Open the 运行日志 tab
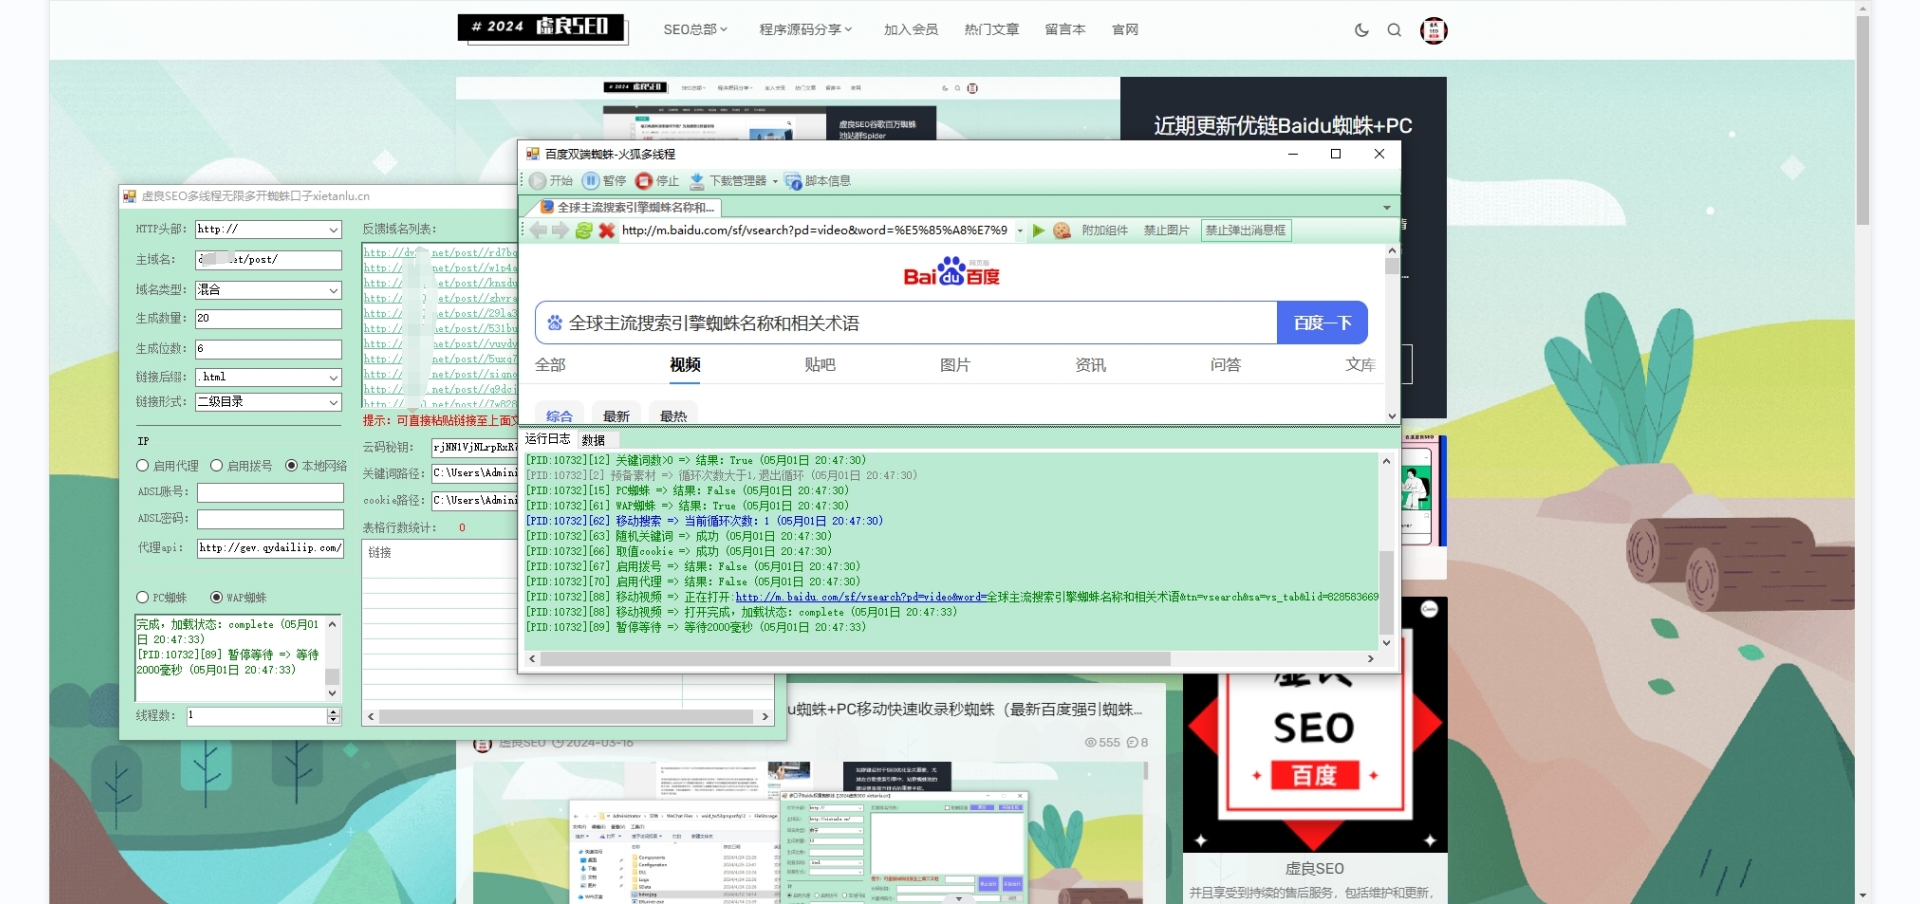Image resolution: width=1920 pixels, height=904 pixels. 547,439
